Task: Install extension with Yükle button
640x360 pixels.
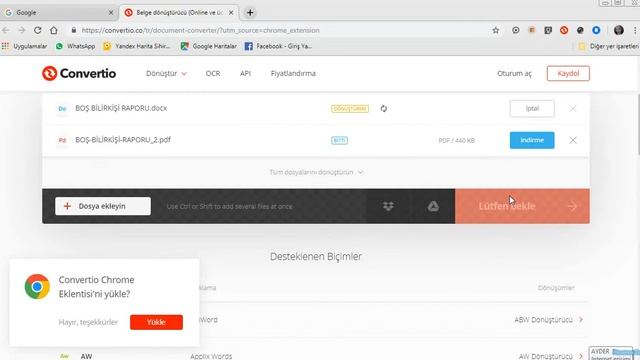Action: (x=156, y=322)
